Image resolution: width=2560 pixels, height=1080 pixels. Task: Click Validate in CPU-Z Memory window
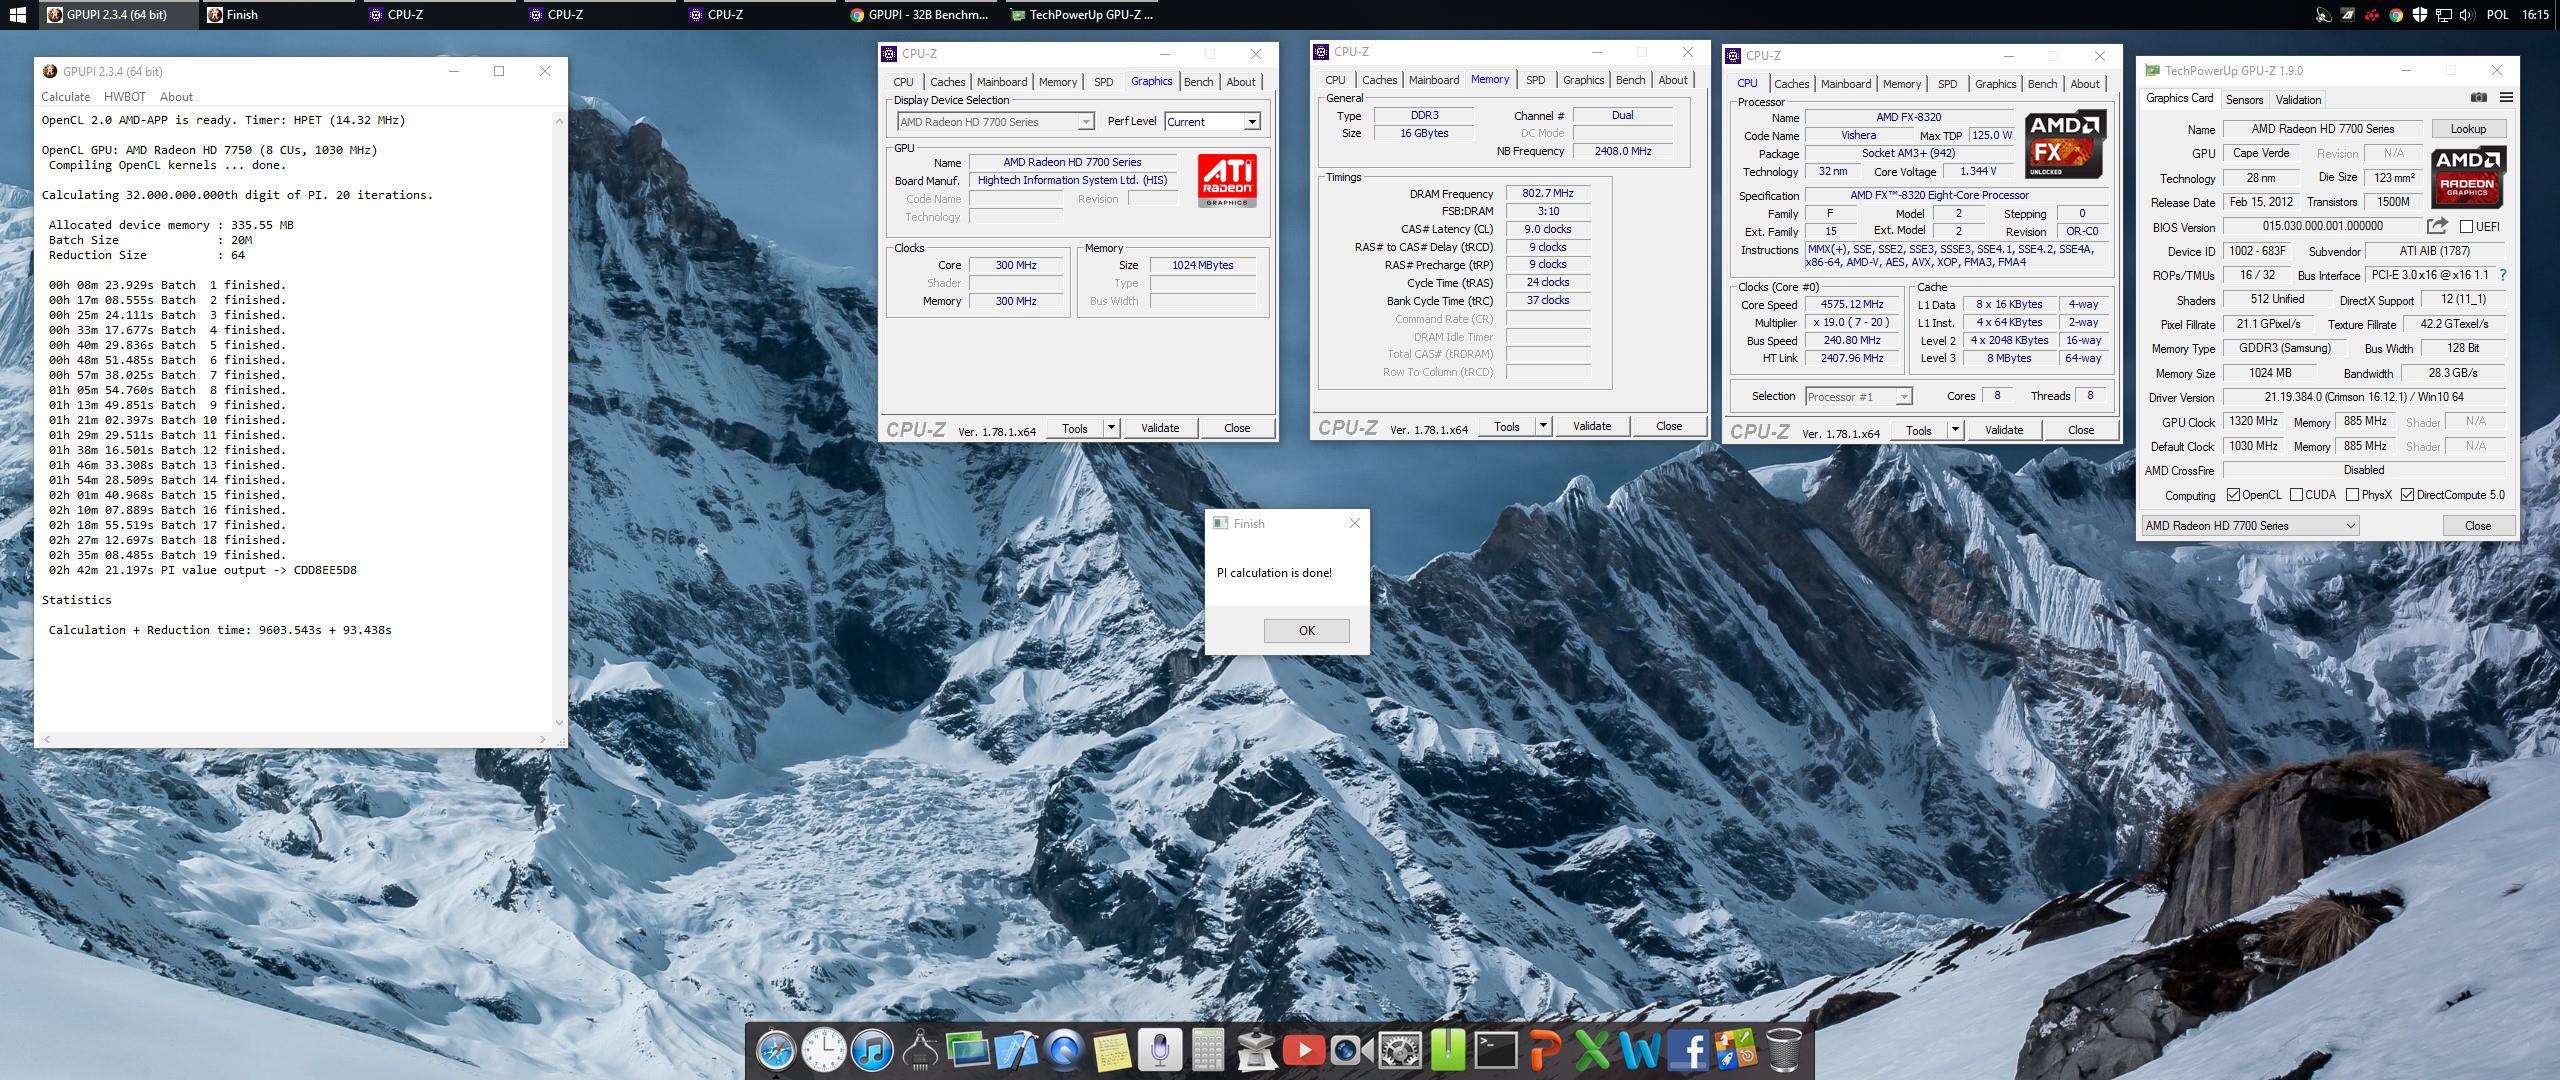coord(1591,426)
